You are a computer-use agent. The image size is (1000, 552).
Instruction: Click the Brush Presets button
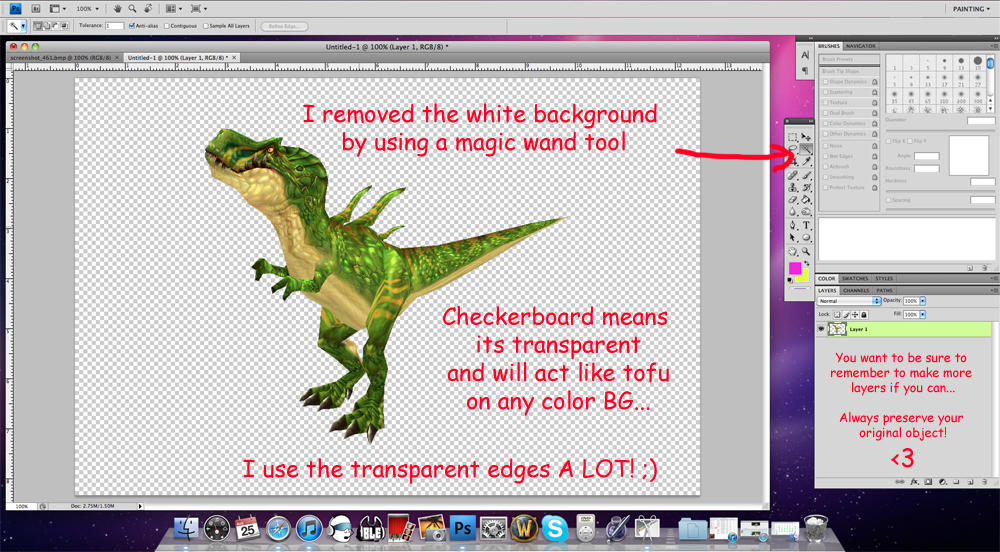(849, 59)
